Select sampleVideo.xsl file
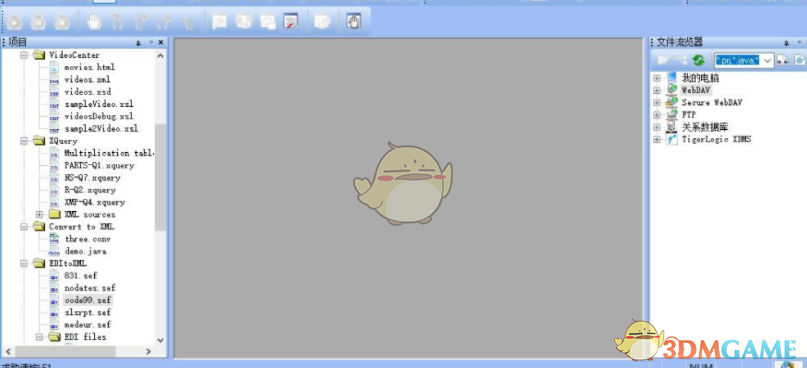Image resolution: width=807 pixels, height=368 pixels. [99, 104]
